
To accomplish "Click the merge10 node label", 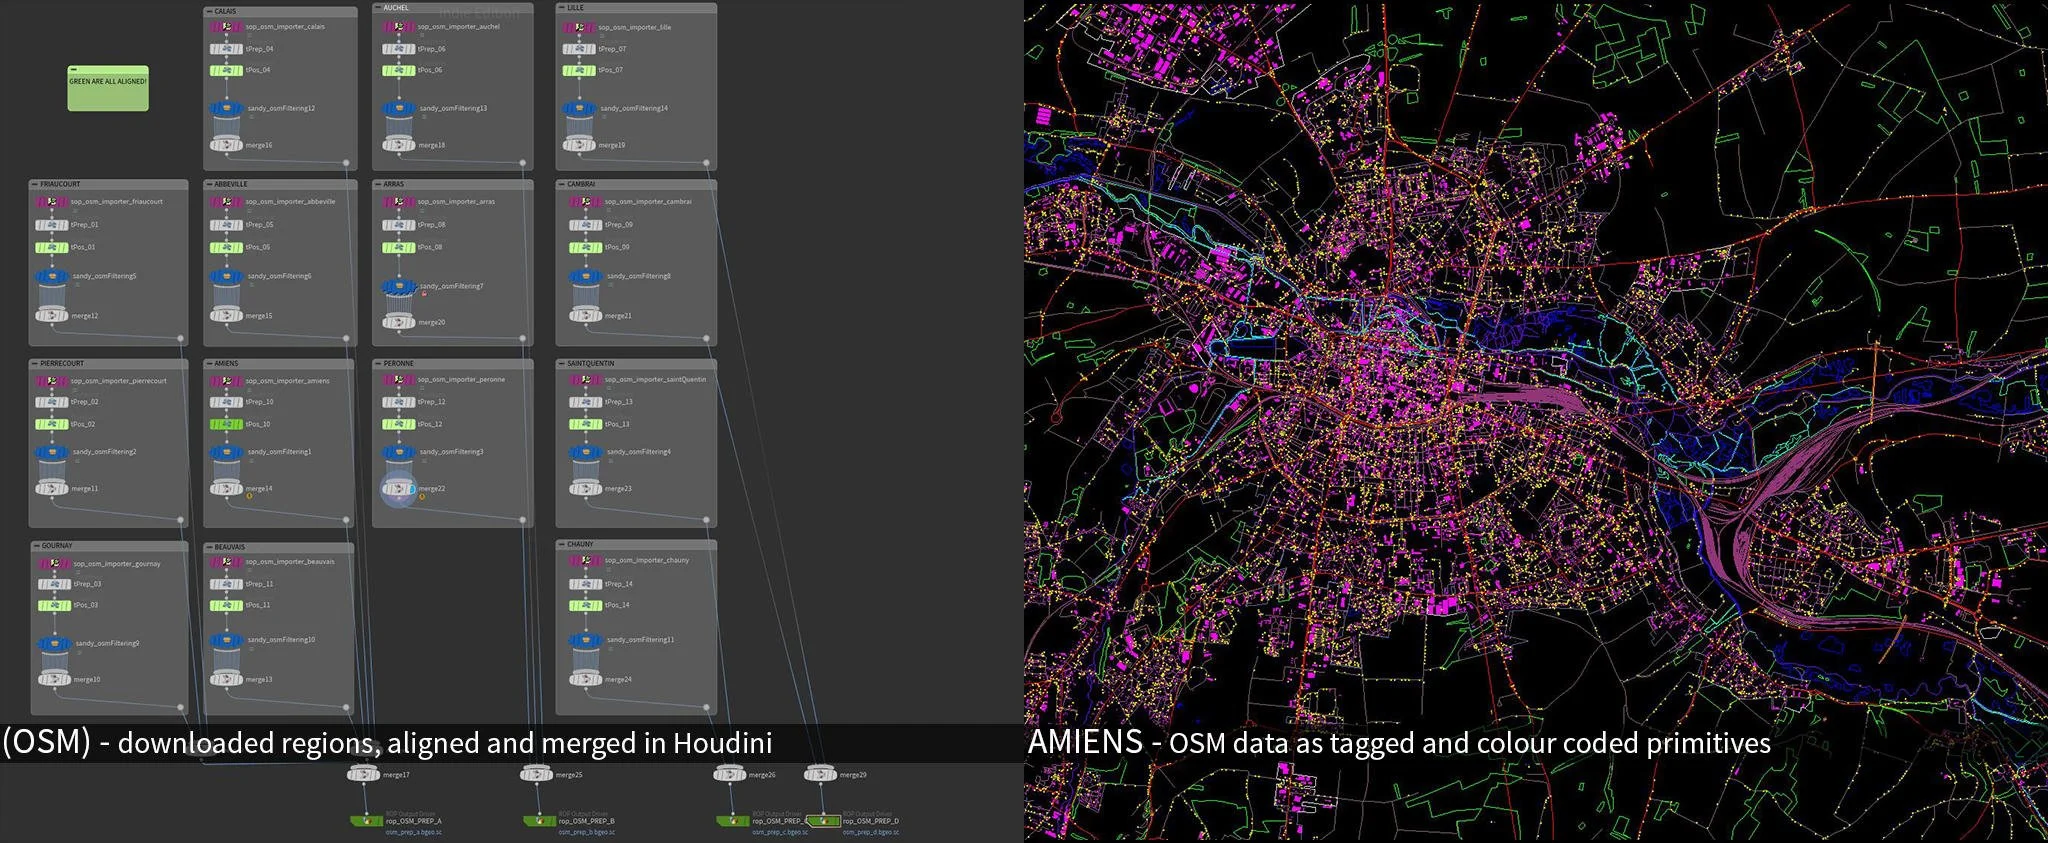I will click(x=87, y=680).
